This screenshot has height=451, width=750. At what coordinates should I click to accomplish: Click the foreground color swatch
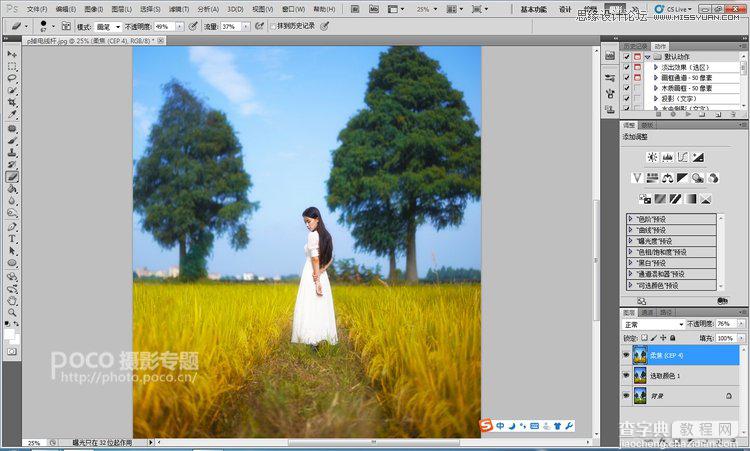[9, 333]
